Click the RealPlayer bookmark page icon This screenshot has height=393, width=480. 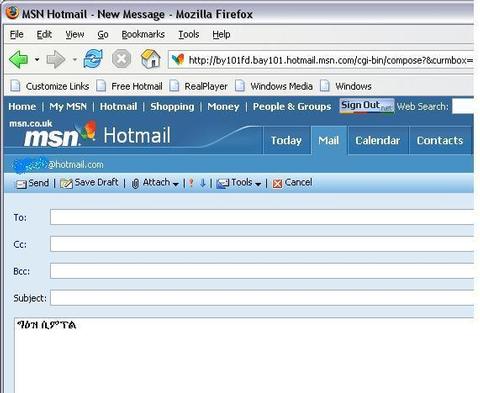174,86
